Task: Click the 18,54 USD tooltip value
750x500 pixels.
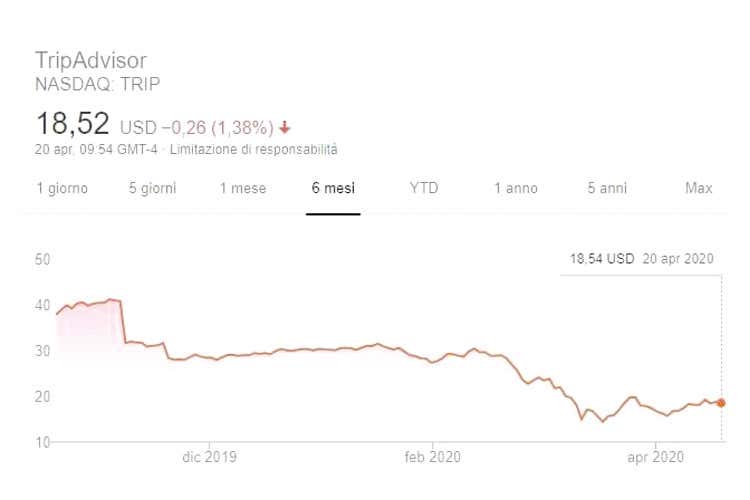Action: 602,258
